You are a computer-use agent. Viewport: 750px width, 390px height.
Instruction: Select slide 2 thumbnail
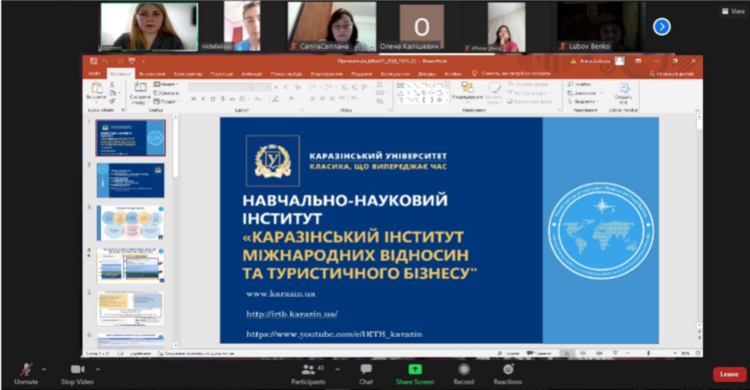[x=130, y=180]
